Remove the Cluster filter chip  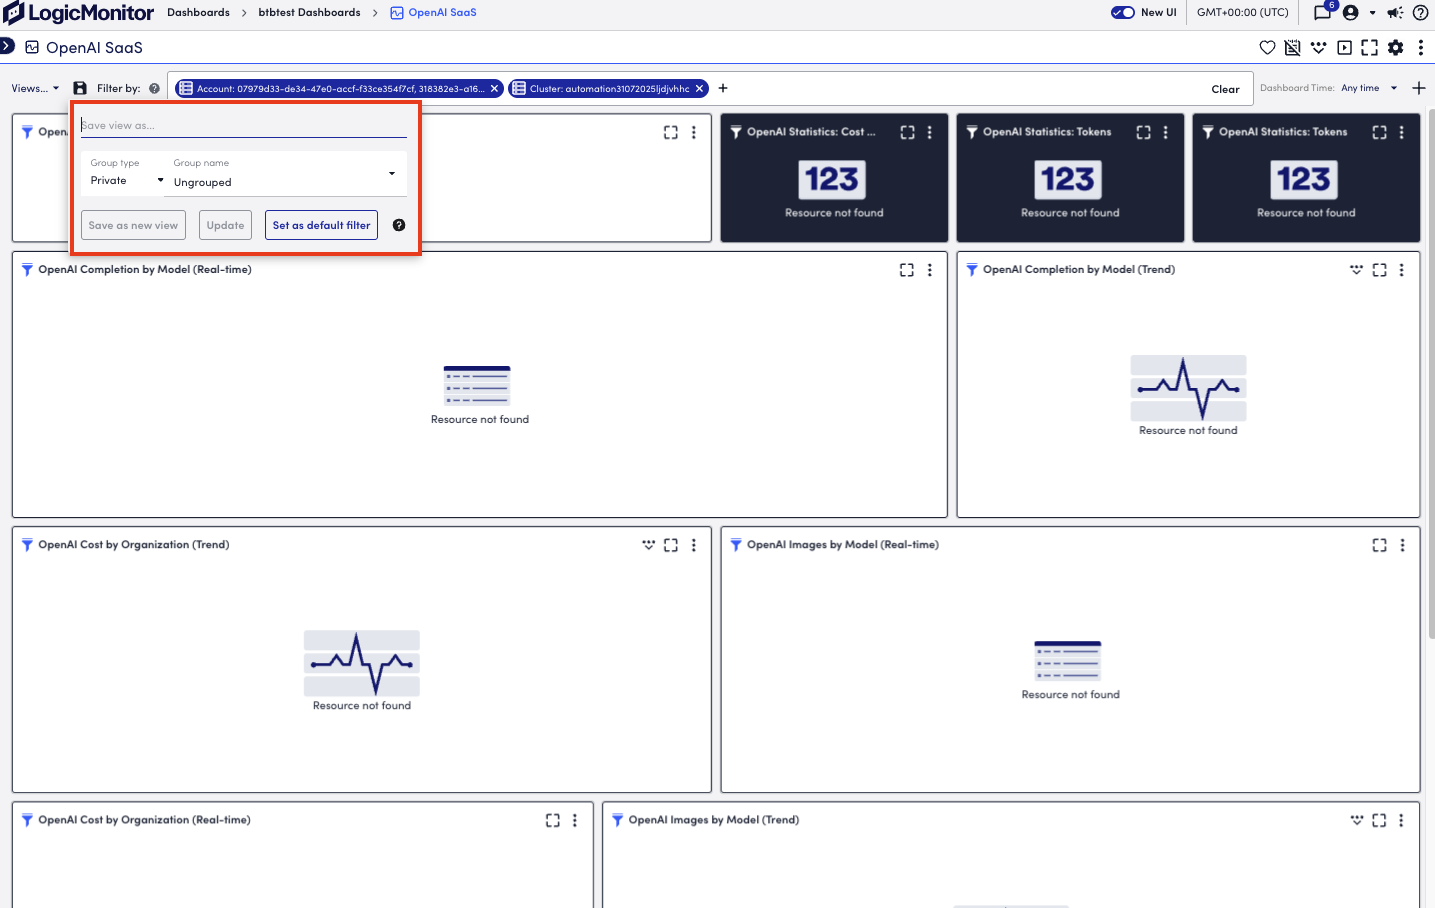(x=700, y=88)
